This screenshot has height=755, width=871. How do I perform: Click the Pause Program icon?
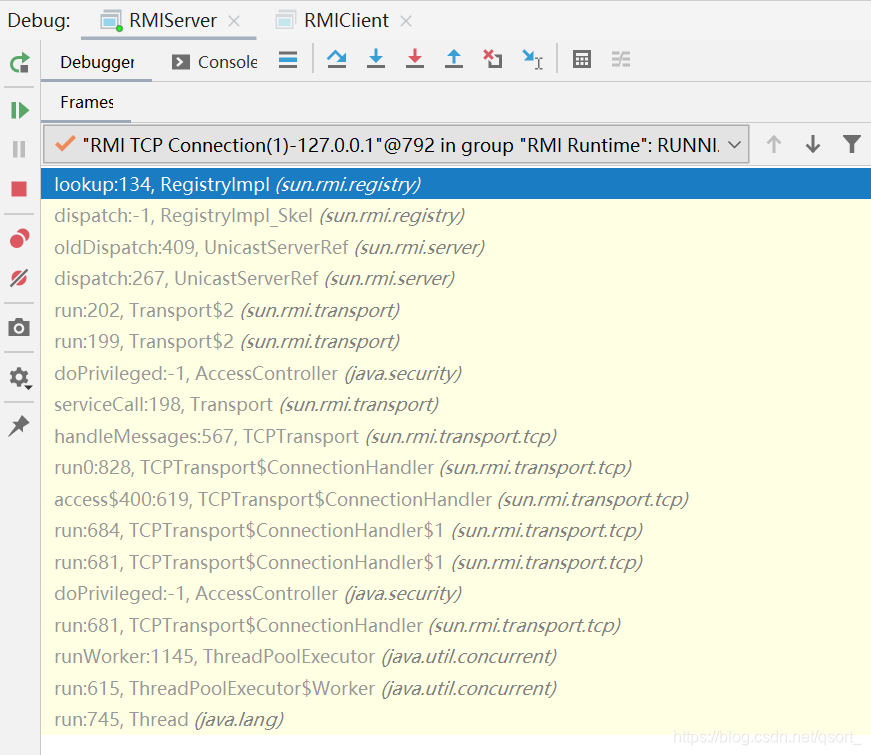(x=19, y=149)
